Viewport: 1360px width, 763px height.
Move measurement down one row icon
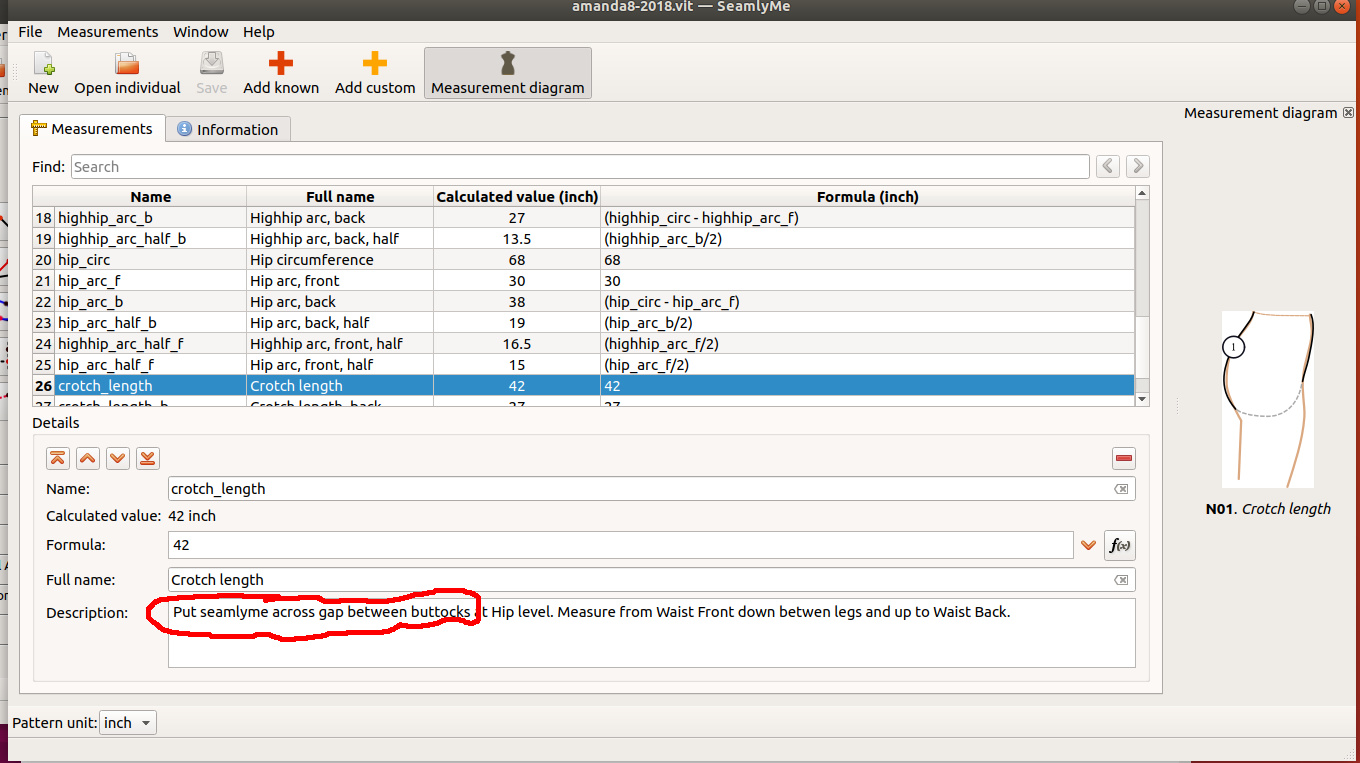click(118, 458)
